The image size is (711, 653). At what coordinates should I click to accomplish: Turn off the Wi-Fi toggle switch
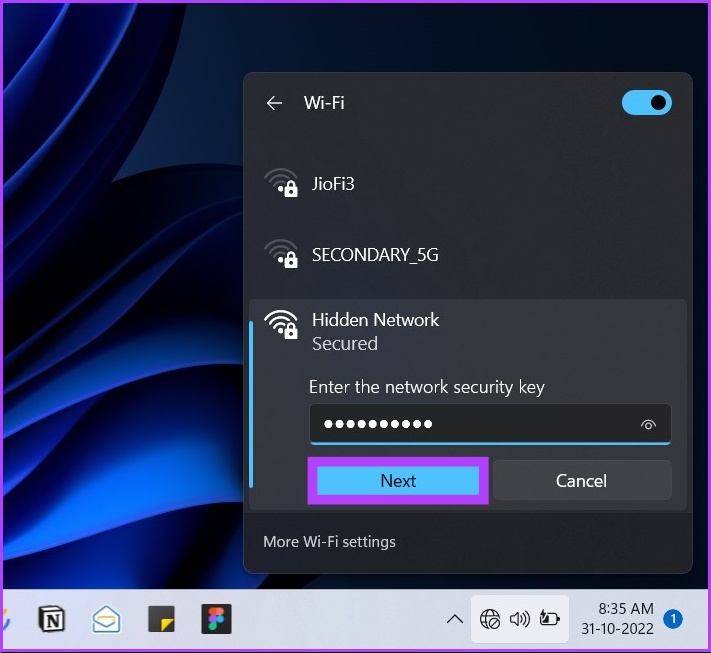click(x=647, y=102)
